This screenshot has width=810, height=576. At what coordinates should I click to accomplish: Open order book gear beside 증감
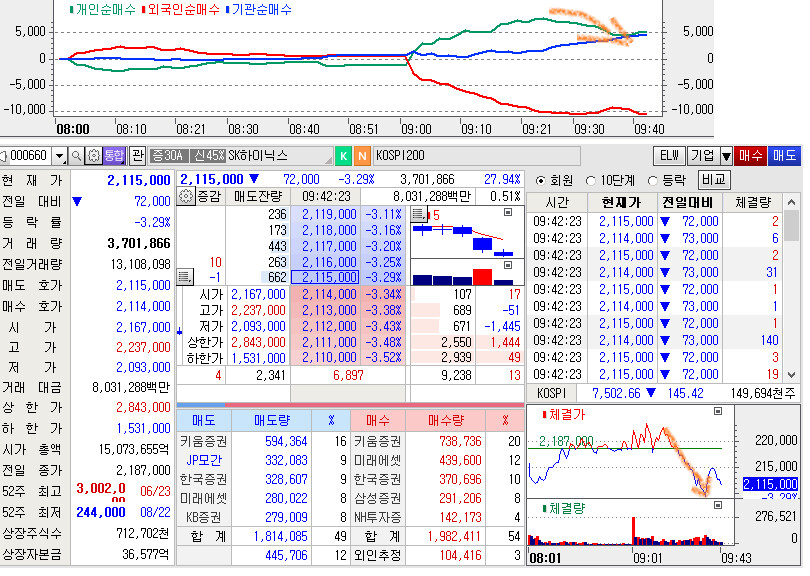click(186, 196)
